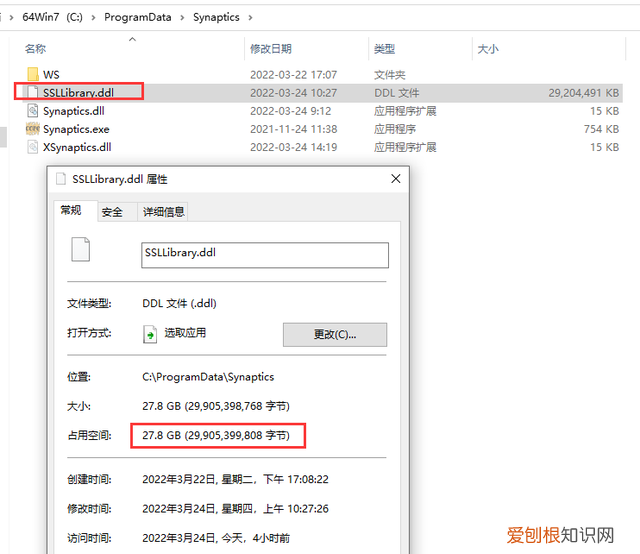Screen dimensions: 640x554
Task: Close the SSLLibrary.ddl 属性 dialog
Action: [x=396, y=178]
